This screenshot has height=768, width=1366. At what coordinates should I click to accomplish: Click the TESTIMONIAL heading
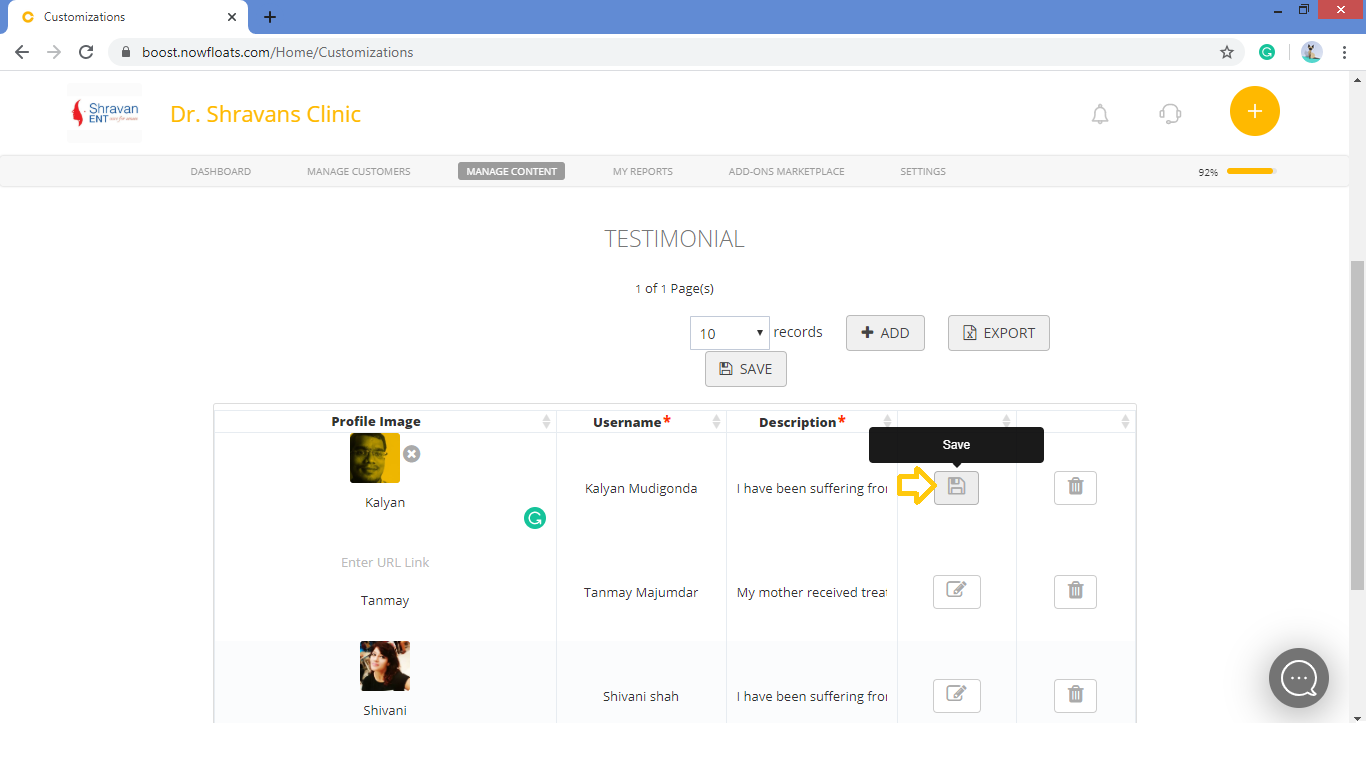(674, 239)
